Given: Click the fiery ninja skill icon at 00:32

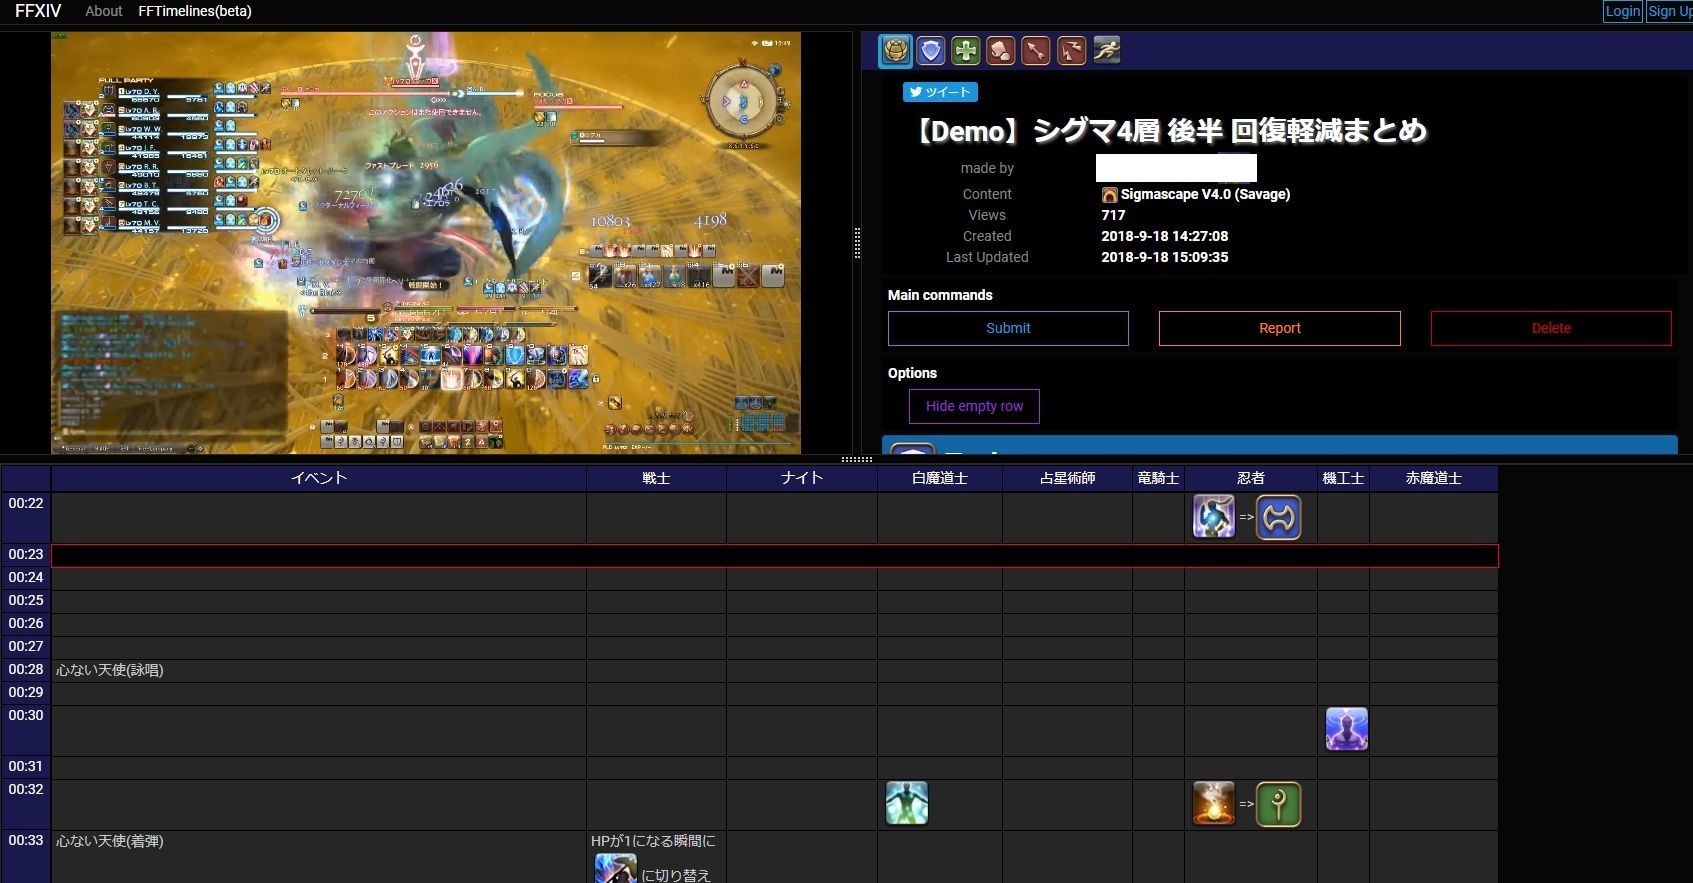Looking at the screenshot, I should [1214, 803].
